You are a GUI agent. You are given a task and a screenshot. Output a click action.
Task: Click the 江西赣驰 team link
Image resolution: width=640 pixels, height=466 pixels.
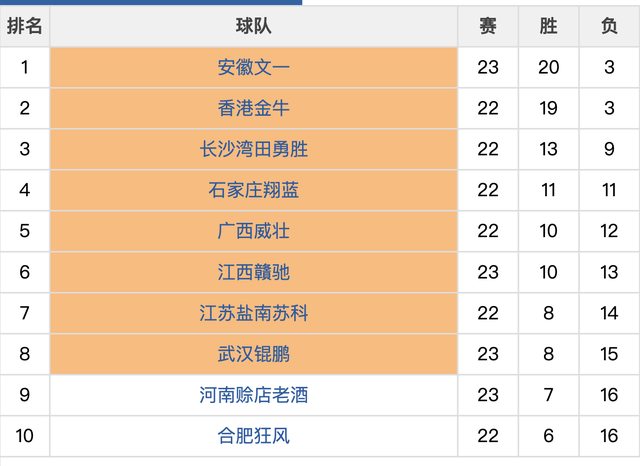[254, 272]
